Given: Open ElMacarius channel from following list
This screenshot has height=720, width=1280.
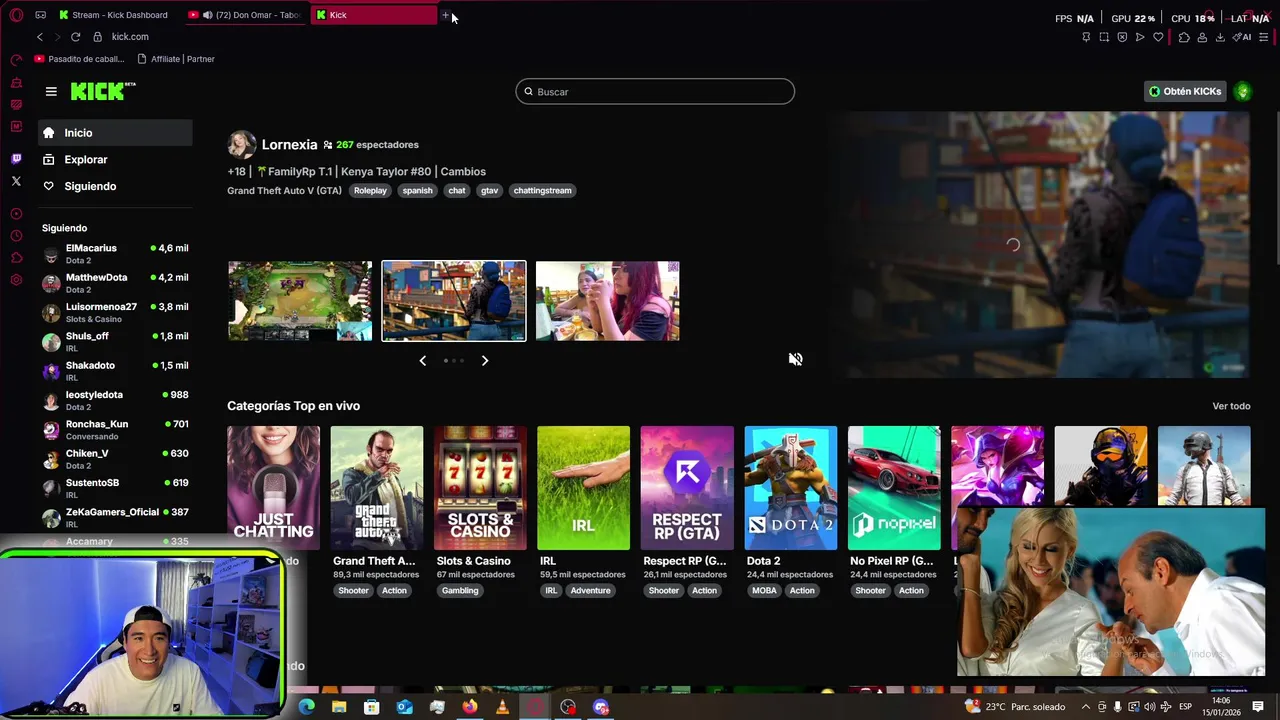Looking at the screenshot, I should pos(115,254).
